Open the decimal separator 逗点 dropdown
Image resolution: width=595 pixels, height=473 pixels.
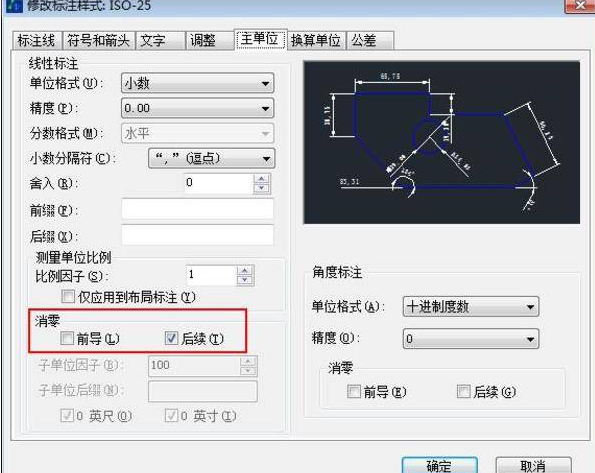[211, 158]
